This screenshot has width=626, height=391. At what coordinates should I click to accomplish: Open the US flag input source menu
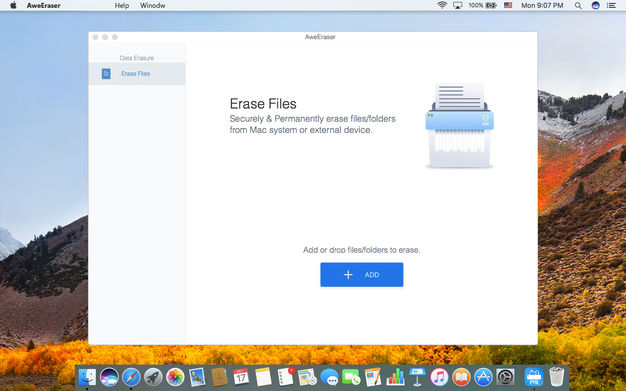click(x=508, y=5)
